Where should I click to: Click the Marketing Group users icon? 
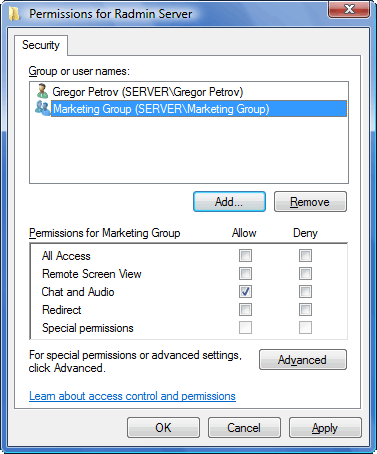click(x=43, y=108)
